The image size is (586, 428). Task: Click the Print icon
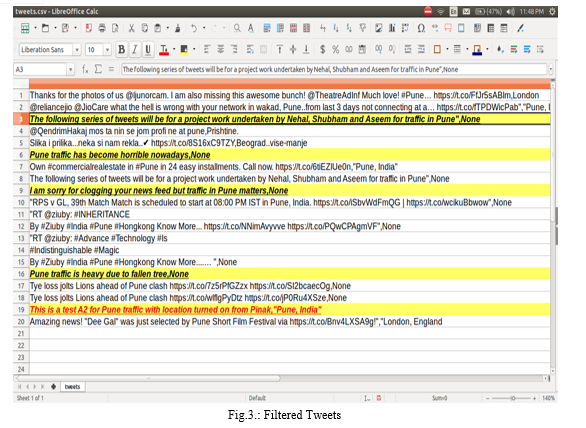click(102, 28)
